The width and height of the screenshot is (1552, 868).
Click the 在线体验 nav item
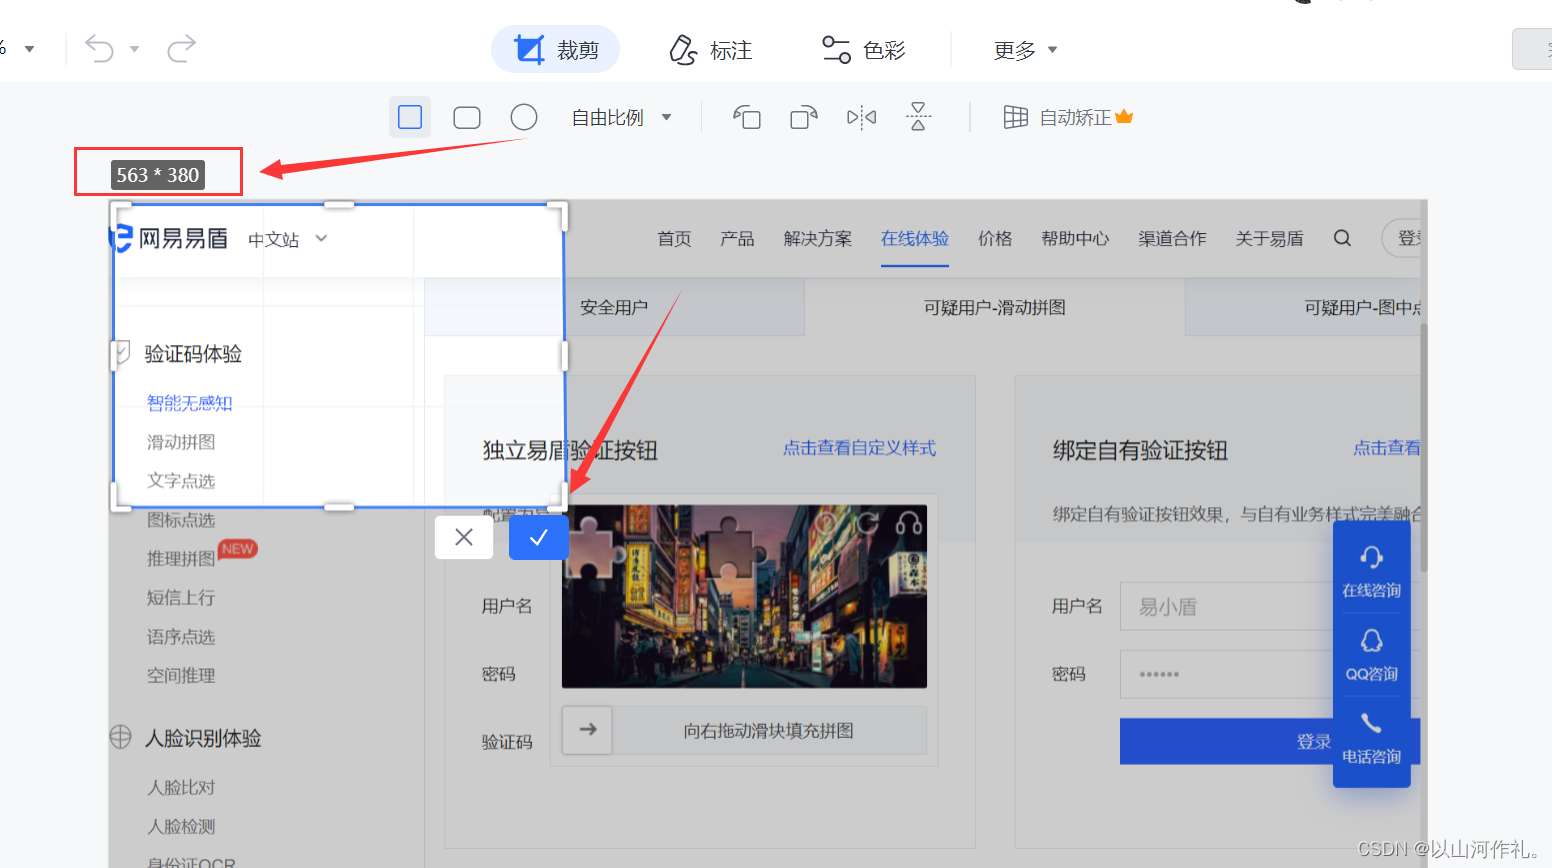point(915,239)
